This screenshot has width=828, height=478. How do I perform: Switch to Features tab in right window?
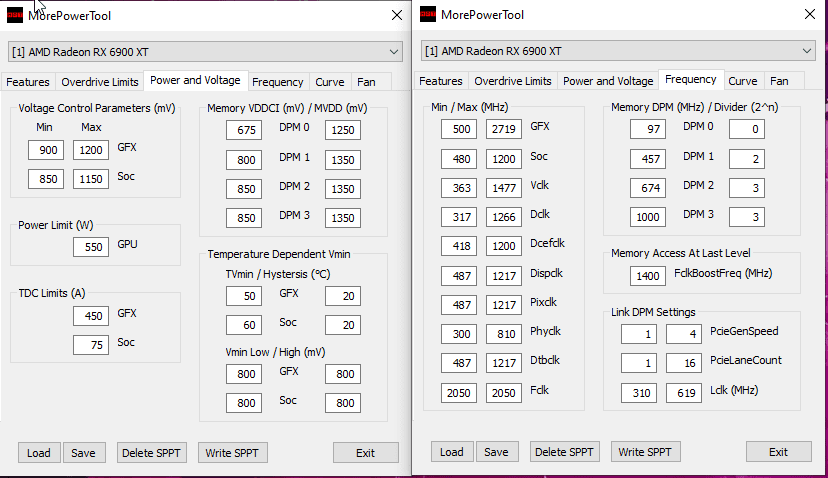[x=441, y=81]
